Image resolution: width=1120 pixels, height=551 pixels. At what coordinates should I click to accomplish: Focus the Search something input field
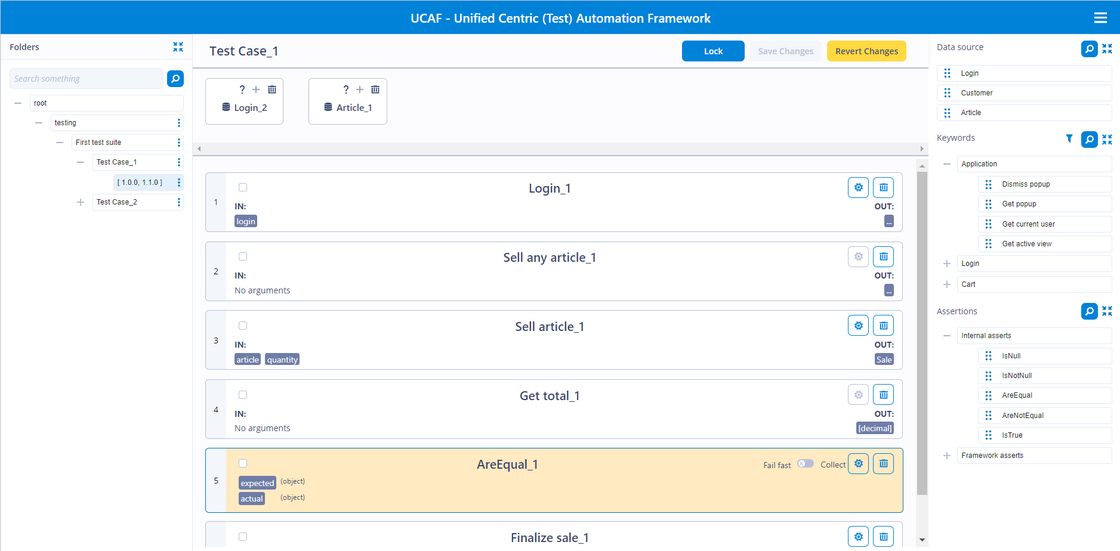coord(86,79)
